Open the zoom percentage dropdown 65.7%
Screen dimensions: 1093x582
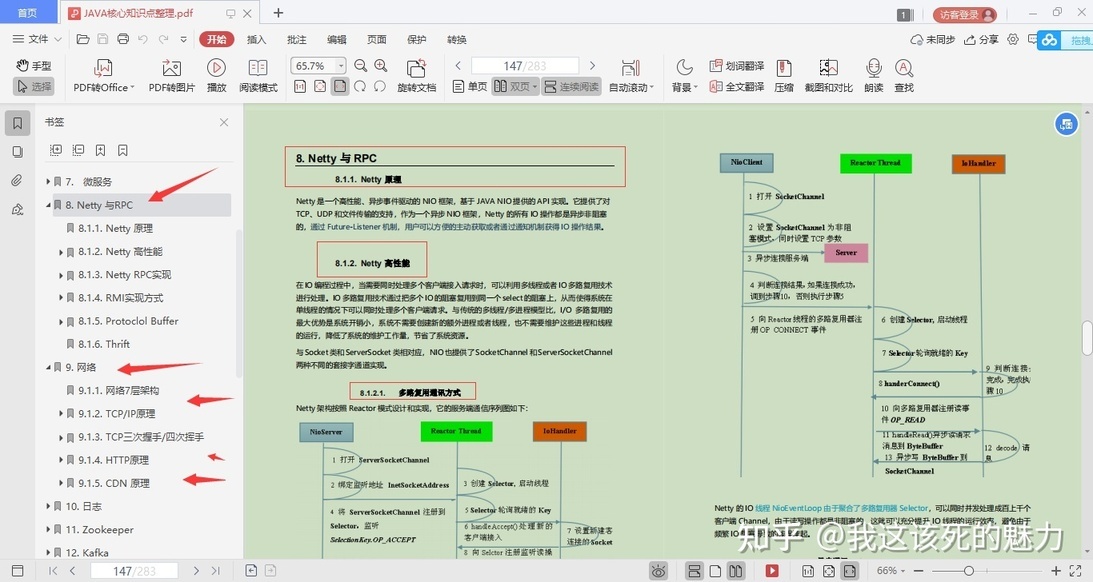click(341, 66)
